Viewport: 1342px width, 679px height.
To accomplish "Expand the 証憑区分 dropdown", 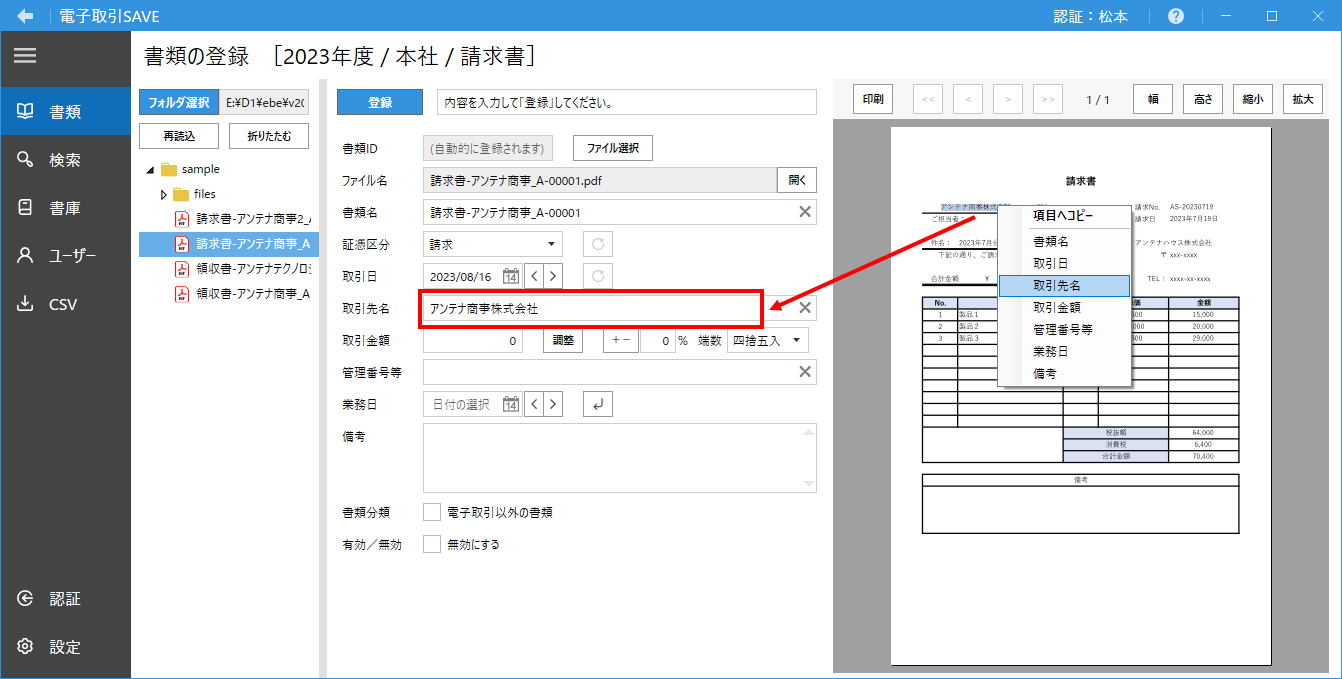I will coord(550,244).
